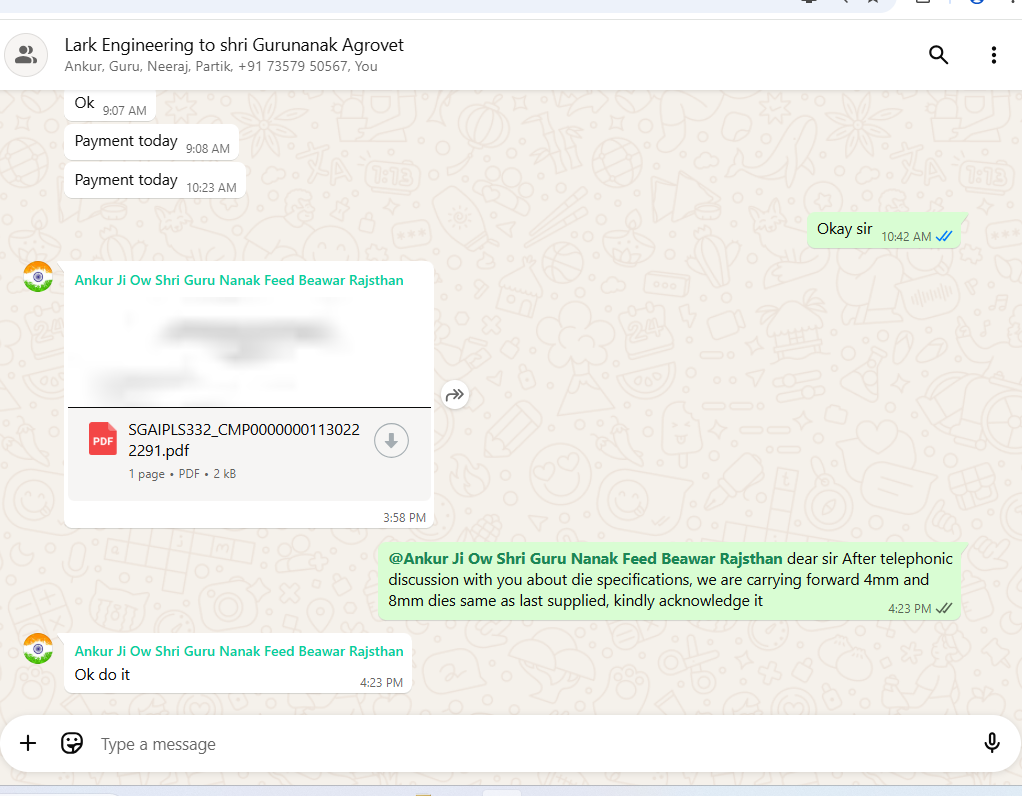Image resolution: width=1022 pixels, height=796 pixels.
Task: Click the India flag avatar beside PDF message
Action: pos(38,277)
